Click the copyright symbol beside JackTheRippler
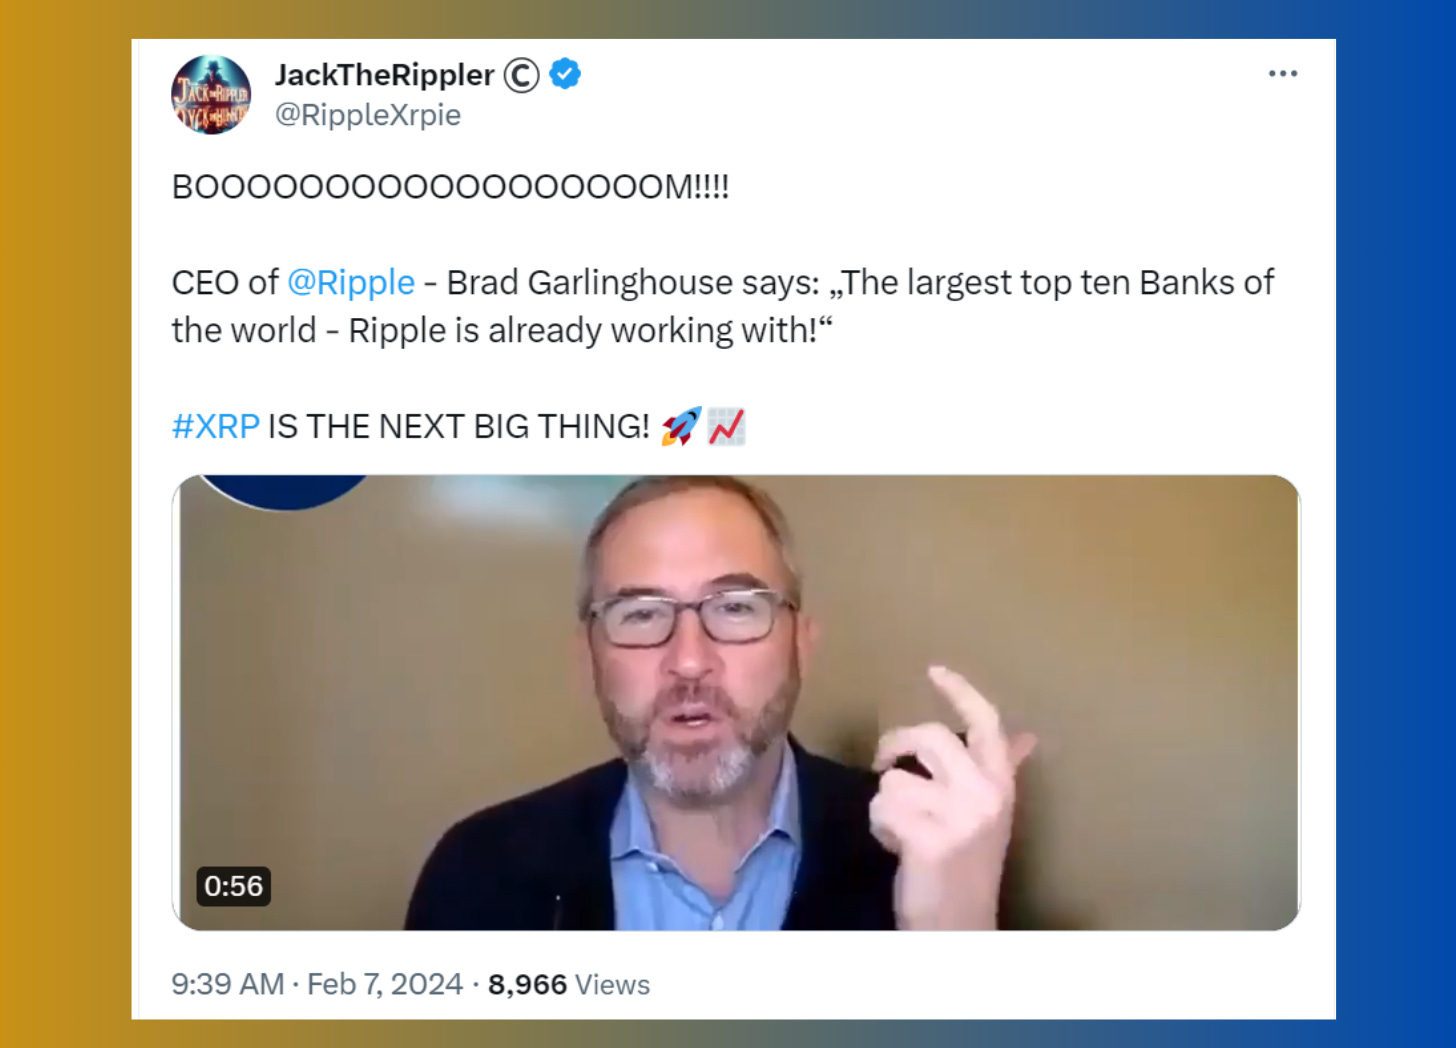Viewport: 1456px width, 1048px height. point(521,75)
